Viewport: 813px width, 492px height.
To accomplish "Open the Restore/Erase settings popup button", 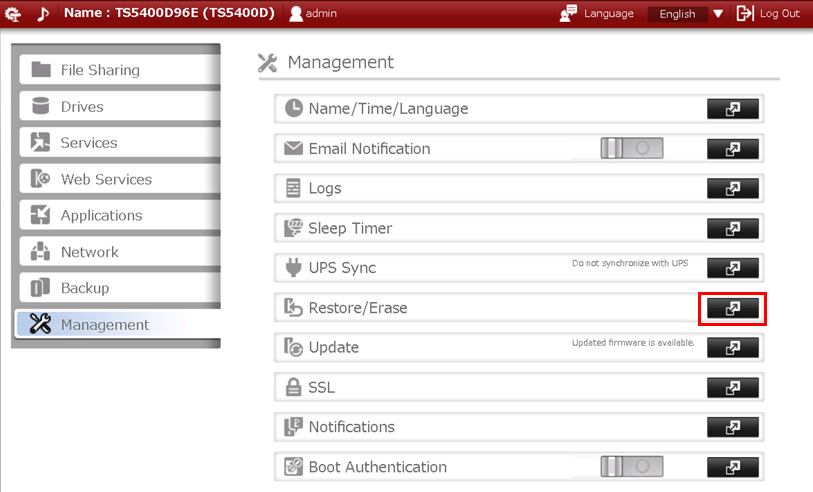I will 732,308.
